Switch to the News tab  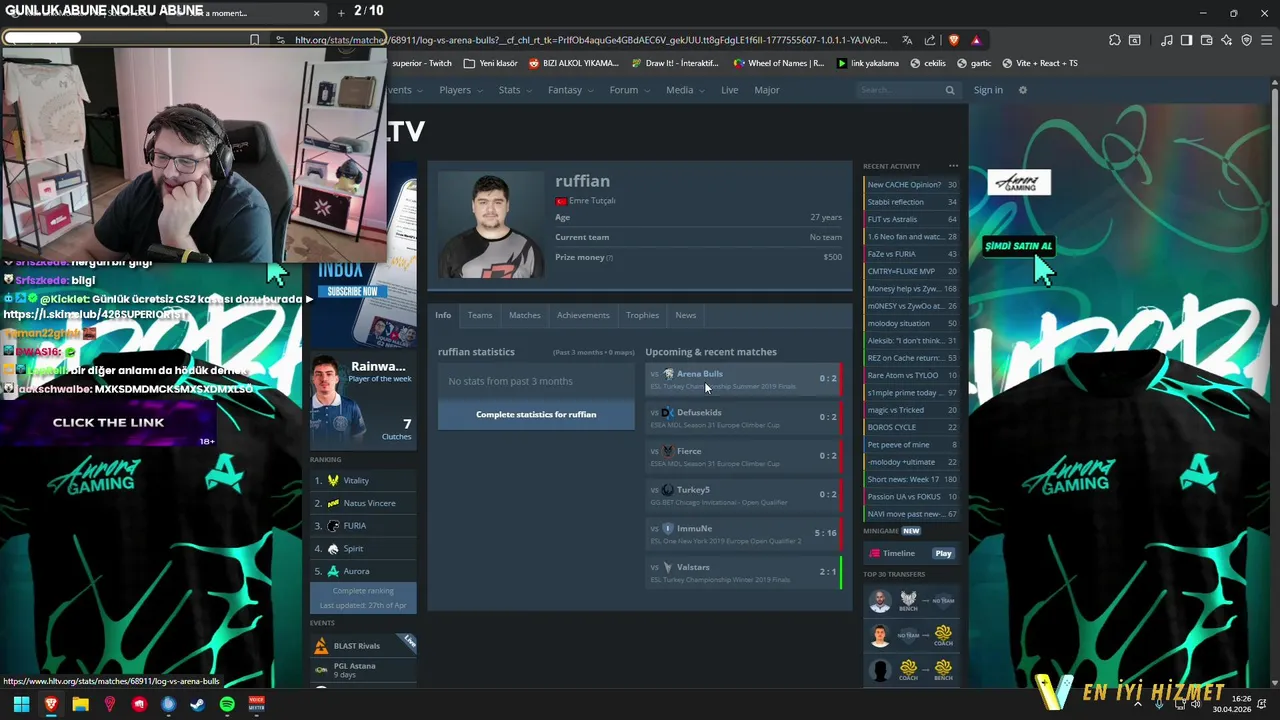click(x=685, y=315)
